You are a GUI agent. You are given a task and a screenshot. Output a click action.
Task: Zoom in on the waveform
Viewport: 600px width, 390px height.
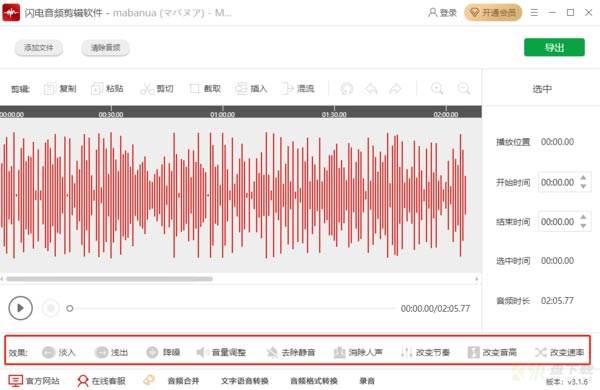437,89
